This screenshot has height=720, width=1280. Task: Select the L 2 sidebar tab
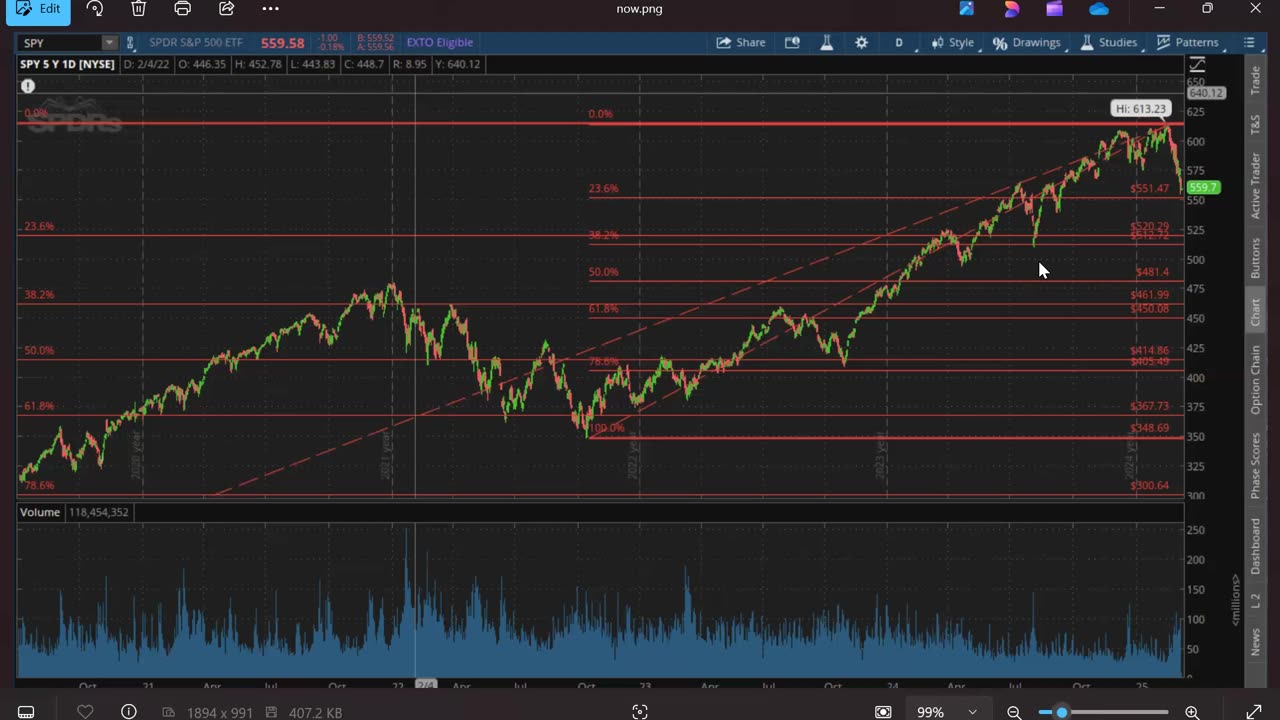pos(1256,602)
